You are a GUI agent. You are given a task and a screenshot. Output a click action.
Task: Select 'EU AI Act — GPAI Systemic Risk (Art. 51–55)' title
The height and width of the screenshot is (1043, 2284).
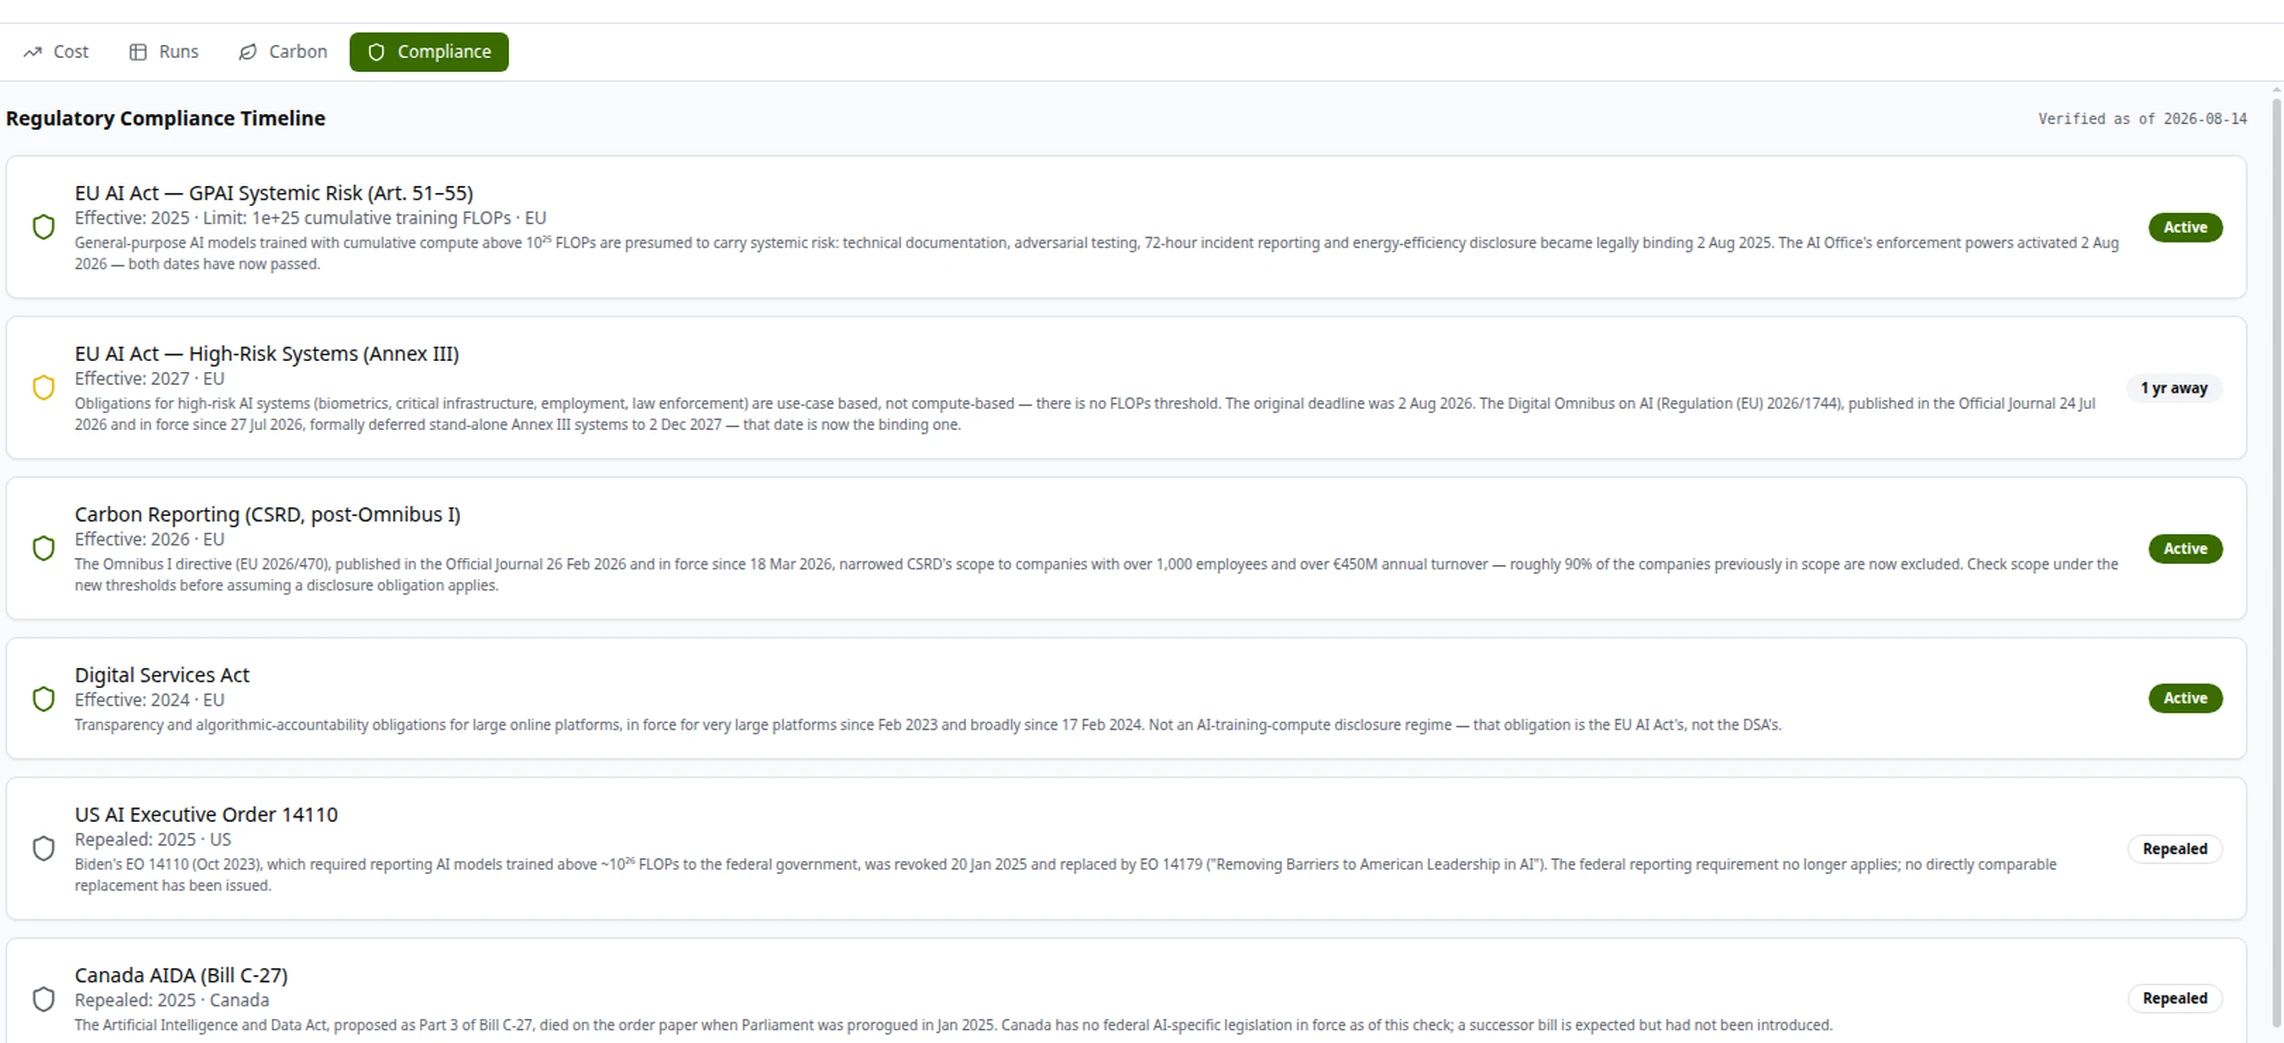pyautogui.click(x=274, y=193)
